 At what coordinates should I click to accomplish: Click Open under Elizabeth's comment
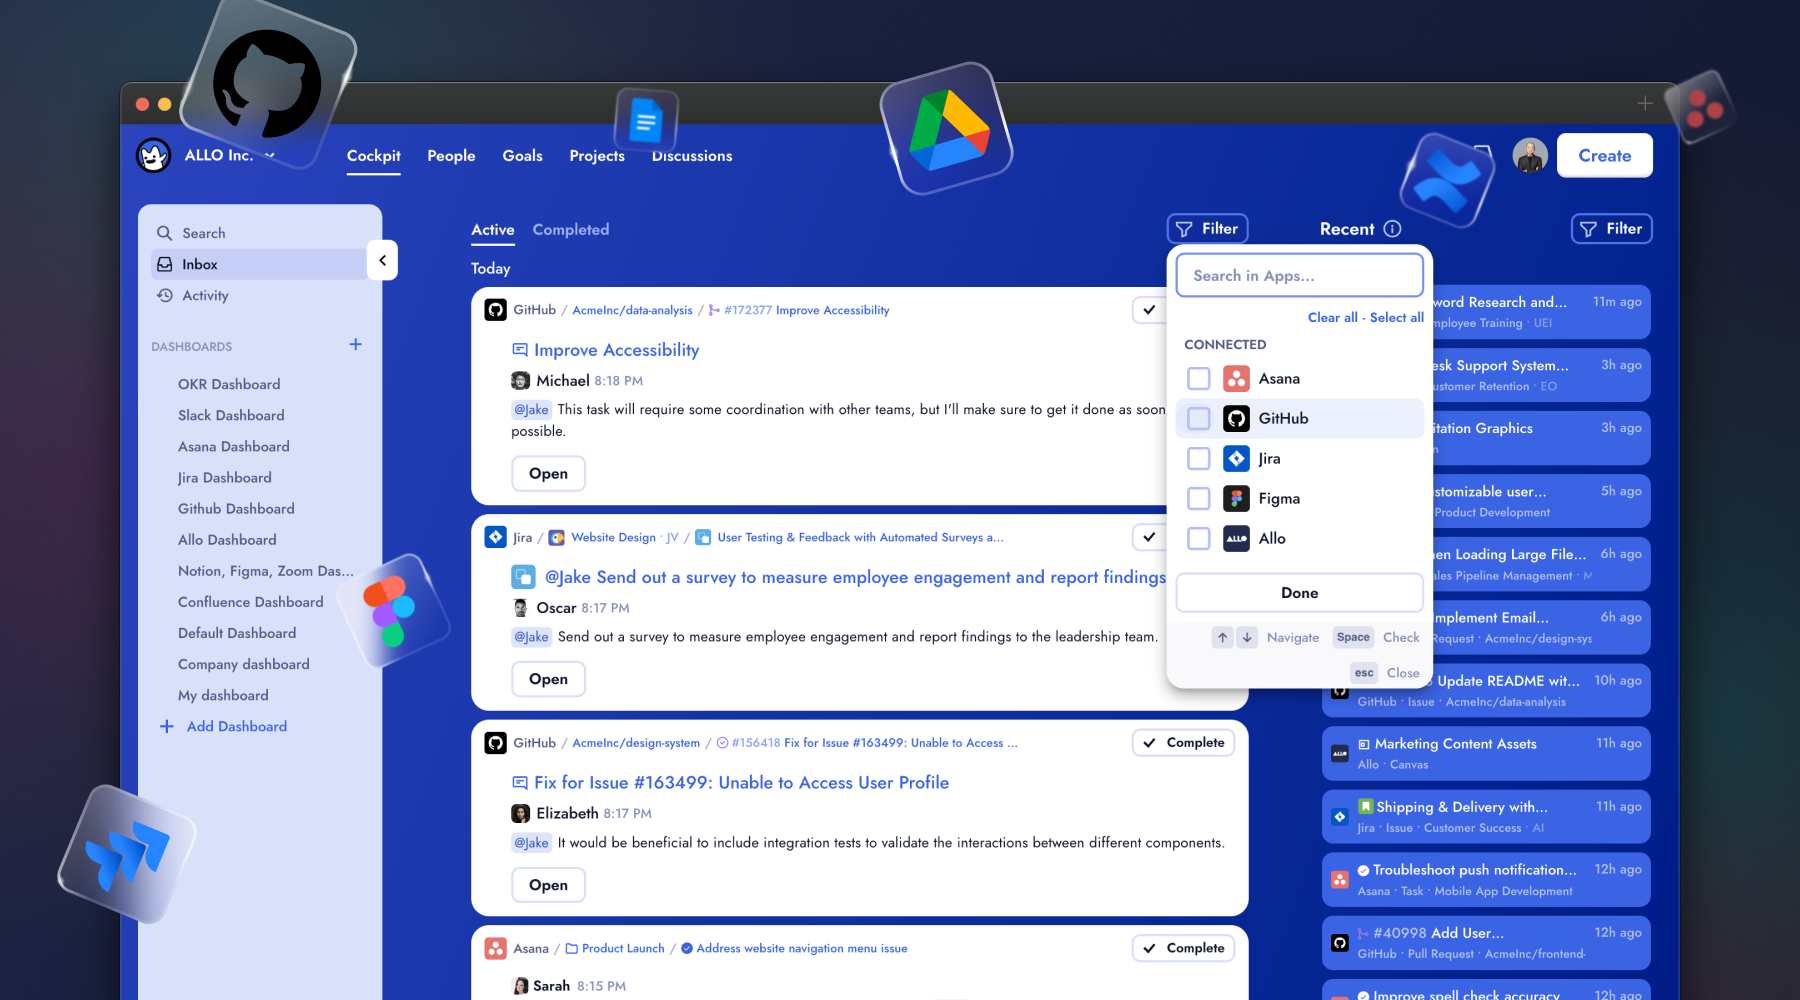point(548,885)
